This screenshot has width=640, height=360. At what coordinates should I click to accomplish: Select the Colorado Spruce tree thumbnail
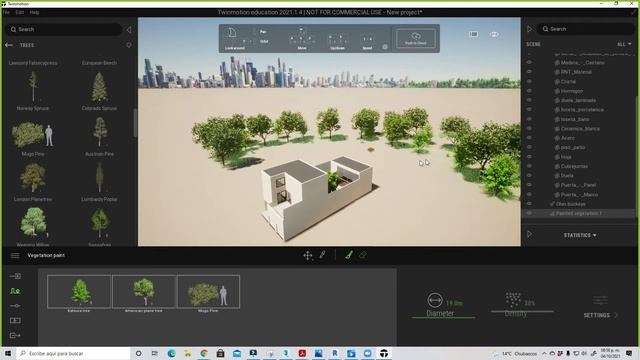coord(100,87)
